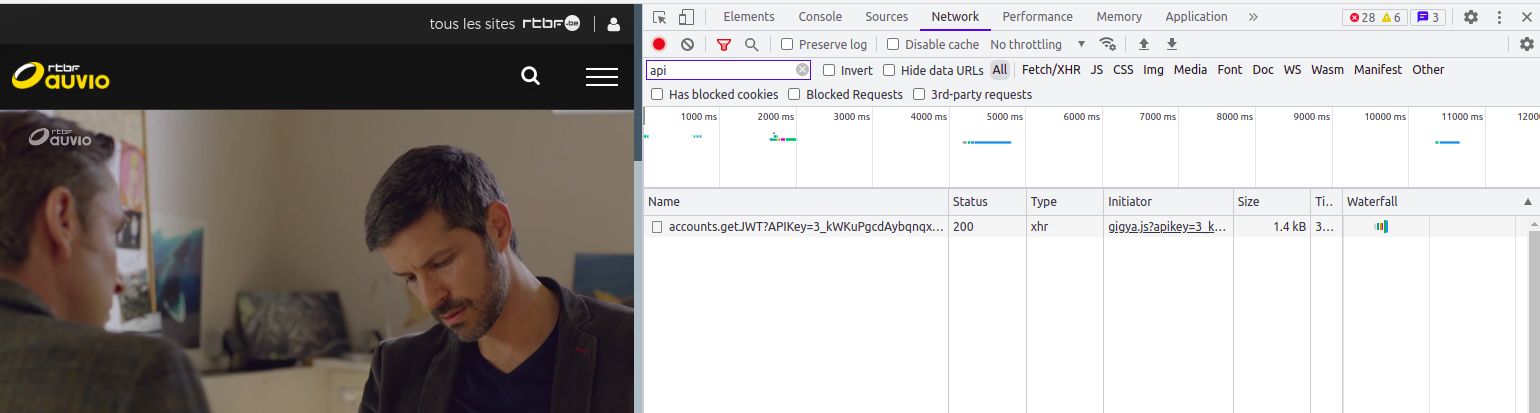Filter requests by Fetch/XHR

[x=1050, y=70]
